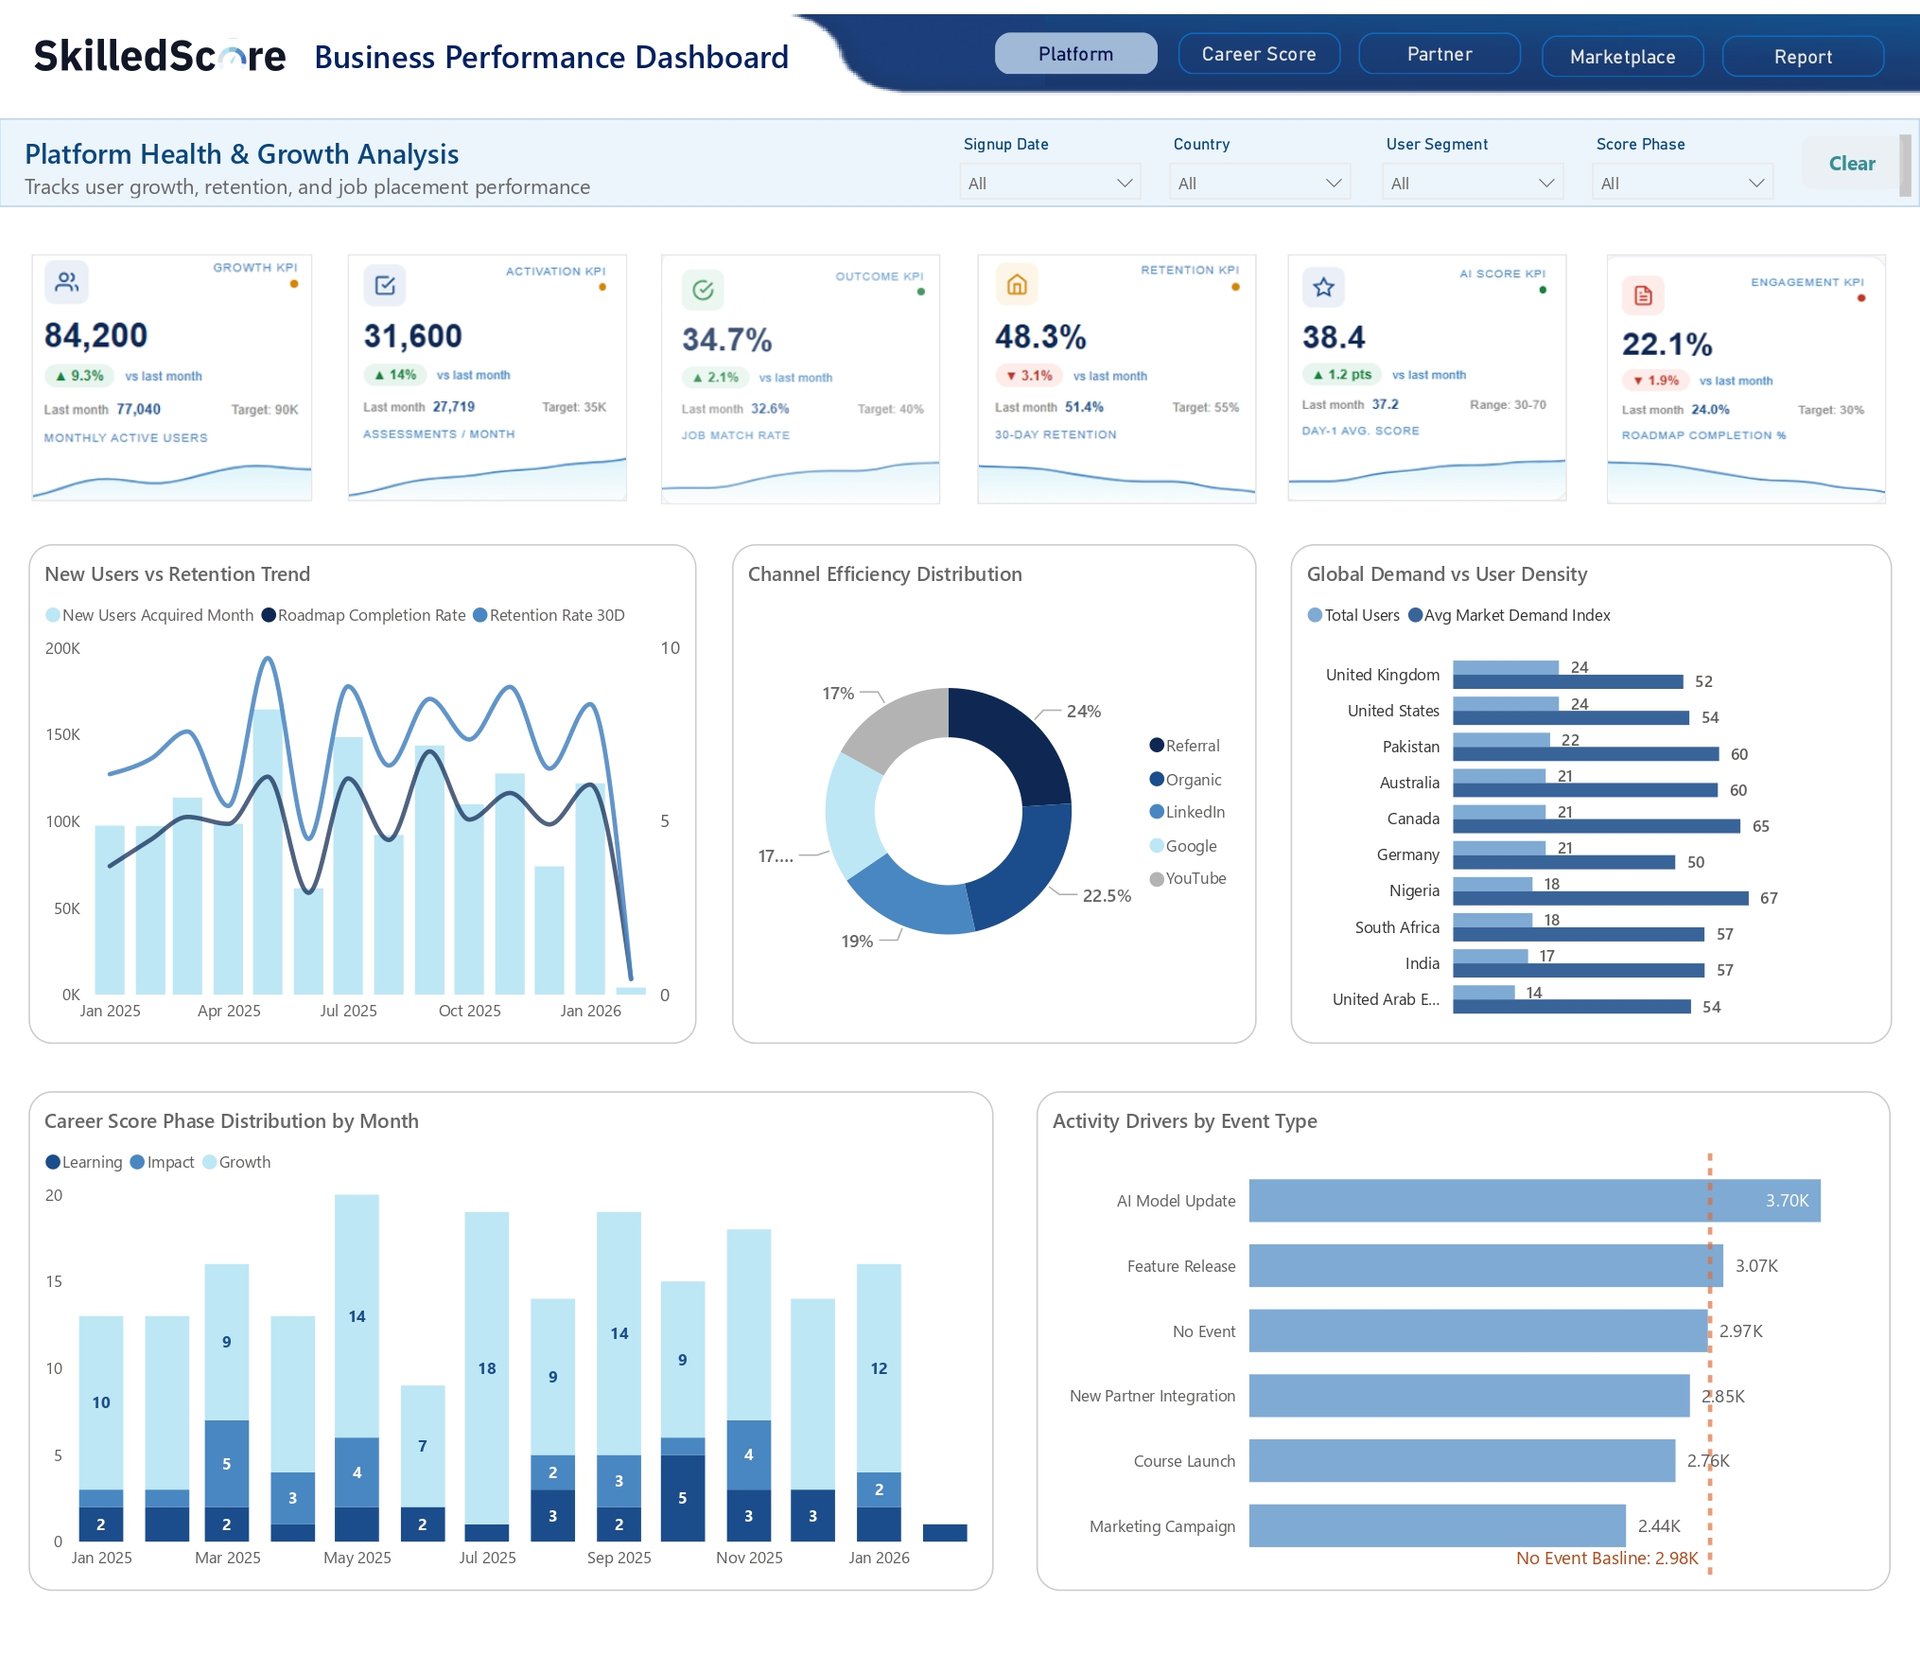Expand the Country filter dropdown
The height and width of the screenshot is (1656, 1920).
pos(1259,183)
